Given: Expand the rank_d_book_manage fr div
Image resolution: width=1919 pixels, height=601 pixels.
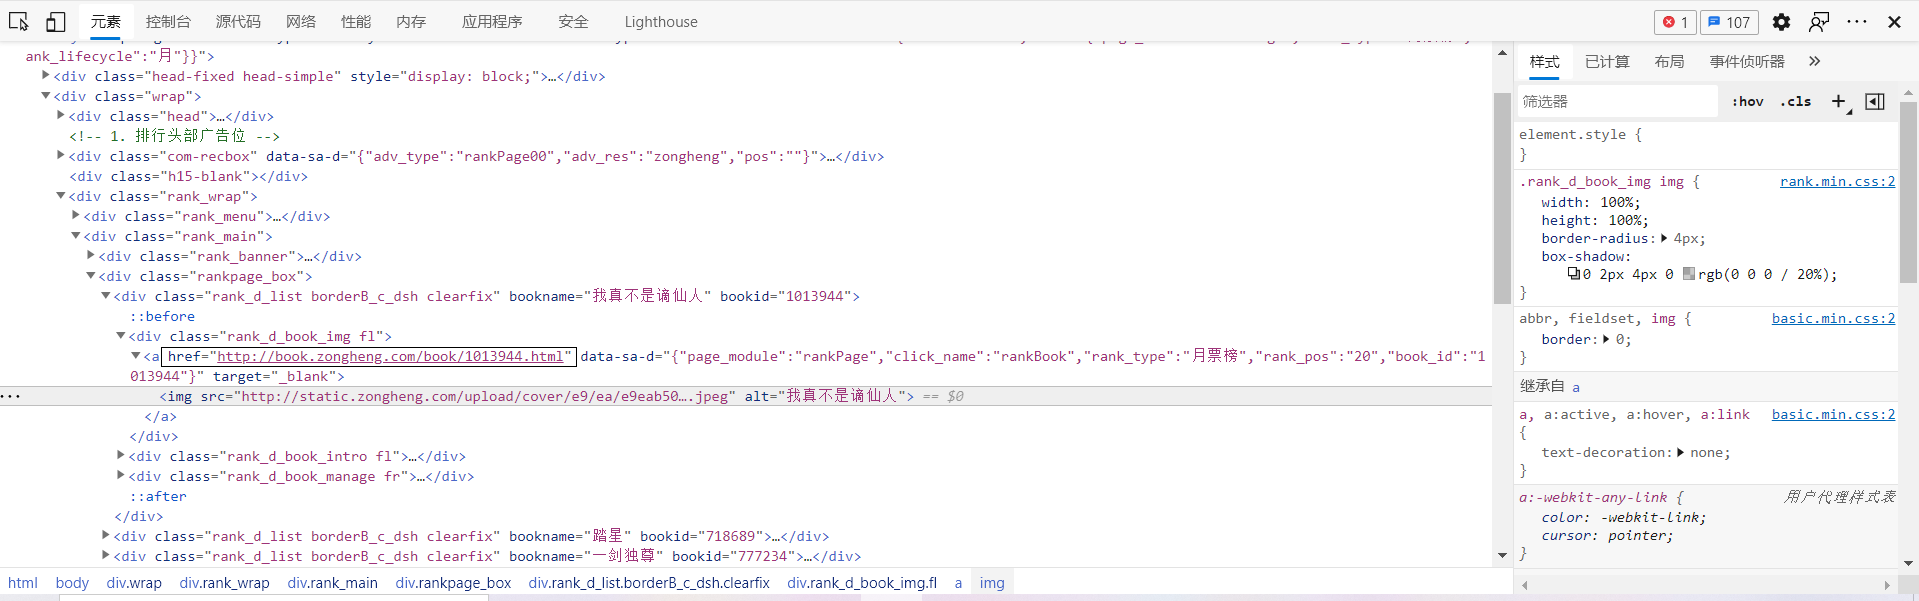Looking at the screenshot, I should pyautogui.click(x=120, y=475).
